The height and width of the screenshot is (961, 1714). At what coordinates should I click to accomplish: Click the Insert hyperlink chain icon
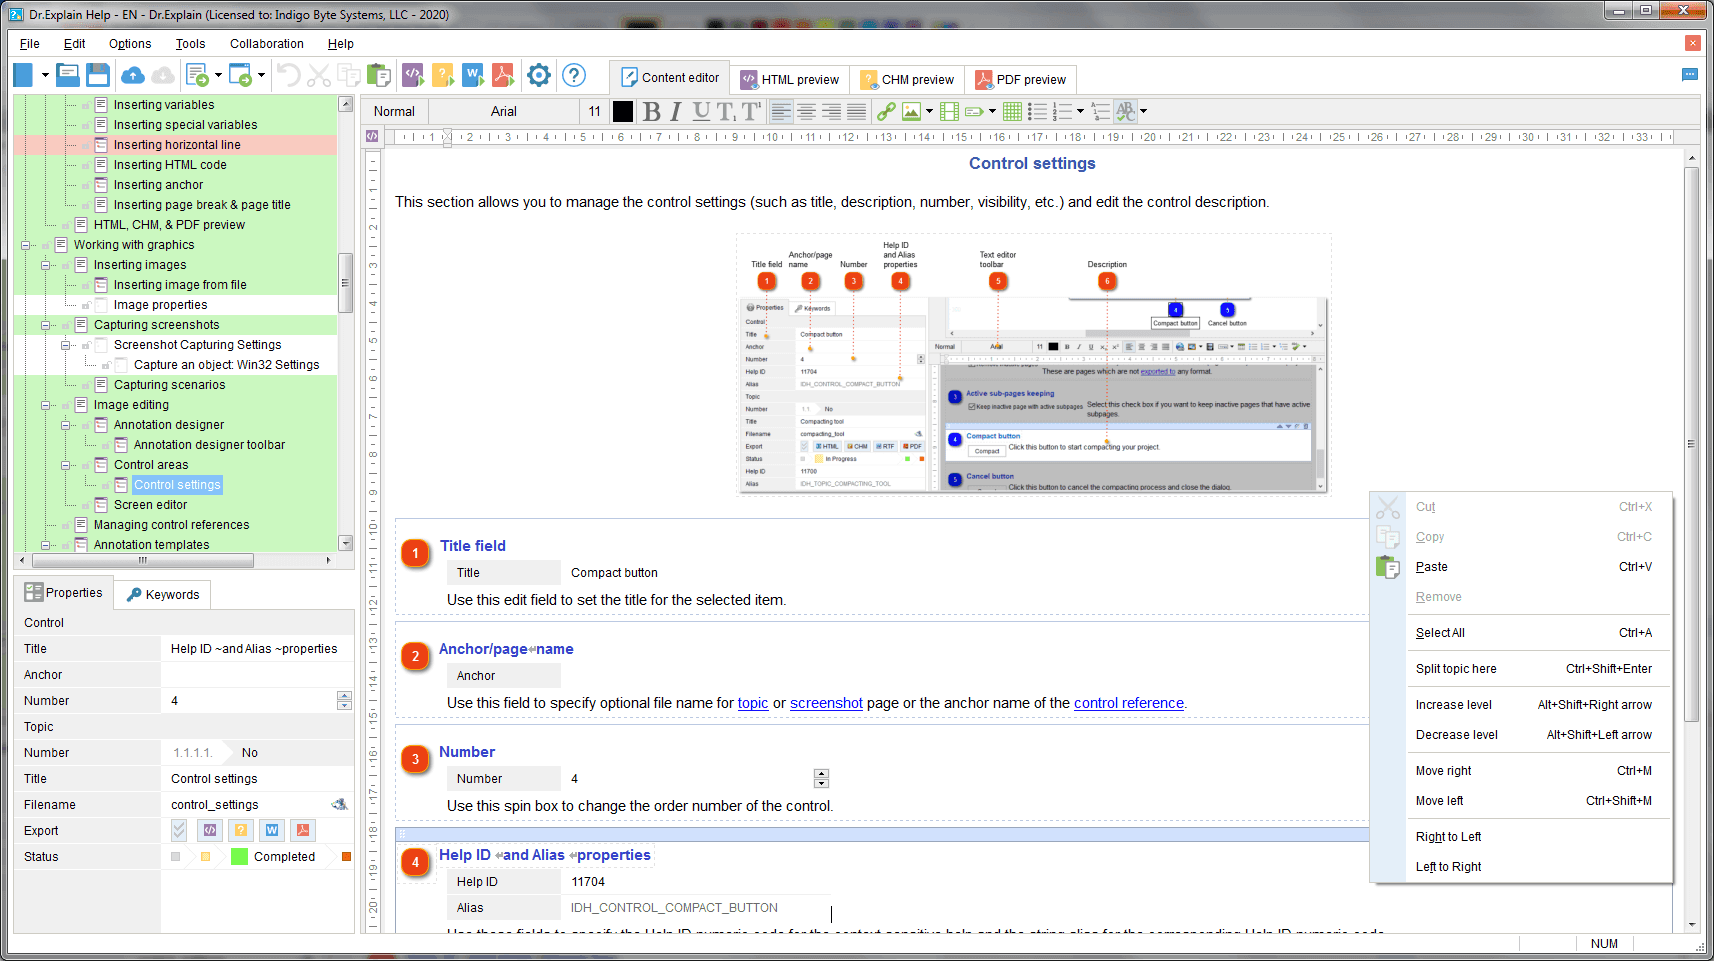click(886, 112)
